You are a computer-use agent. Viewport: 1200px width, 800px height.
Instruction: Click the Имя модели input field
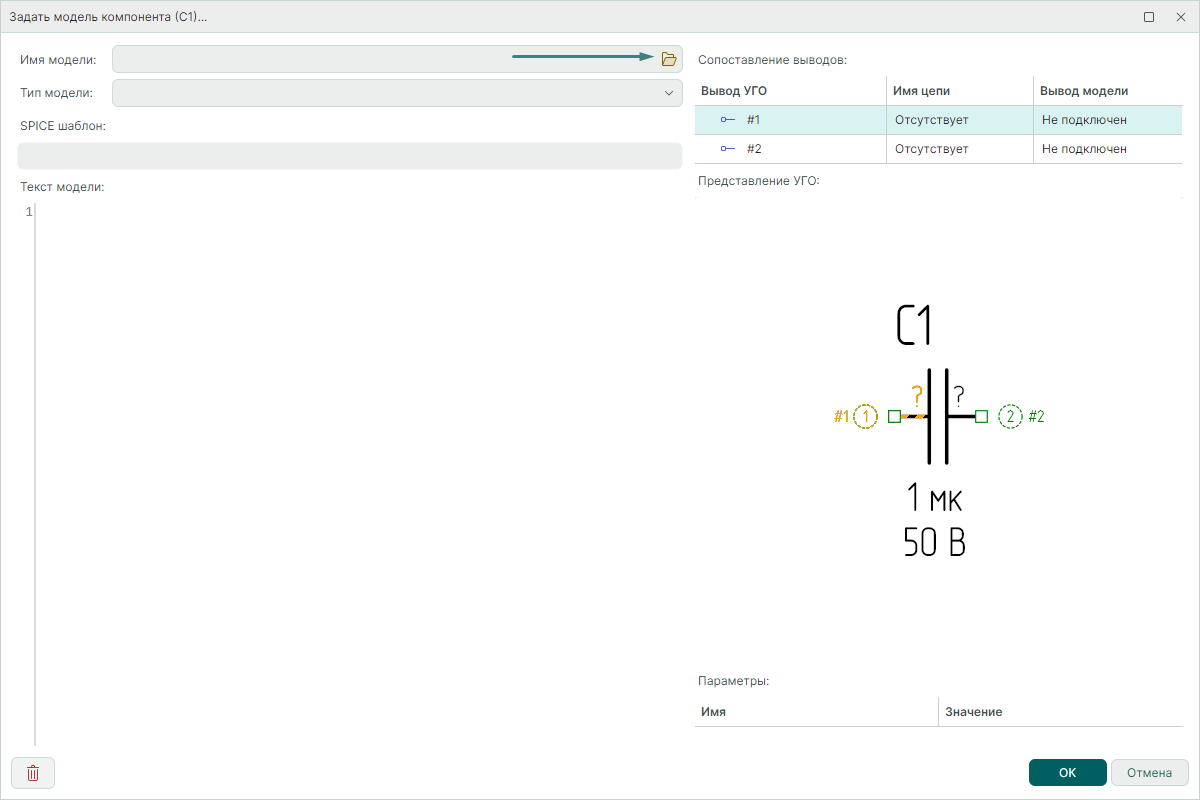click(380, 59)
